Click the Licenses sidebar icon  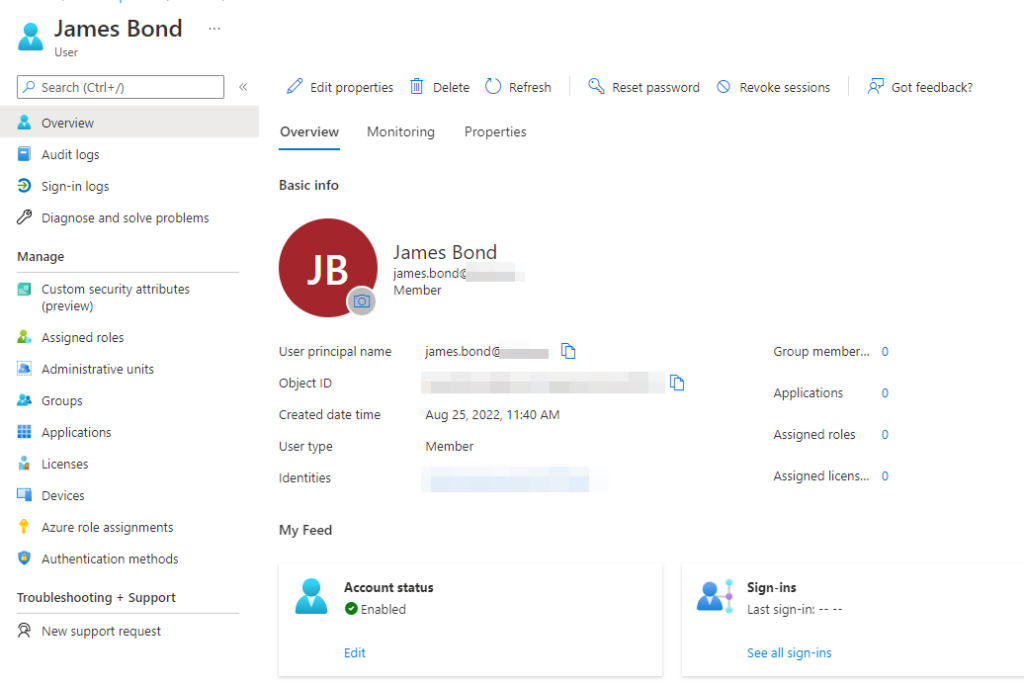(x=24, y=463)
